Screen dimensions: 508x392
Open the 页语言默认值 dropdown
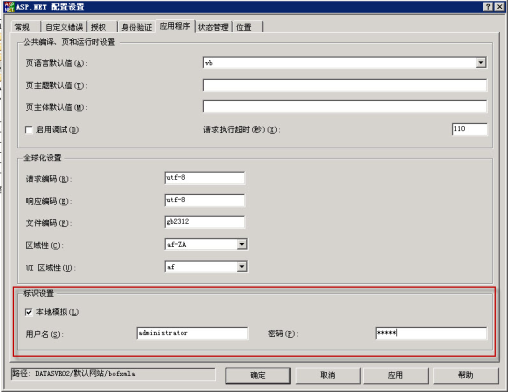pos(480,63)
